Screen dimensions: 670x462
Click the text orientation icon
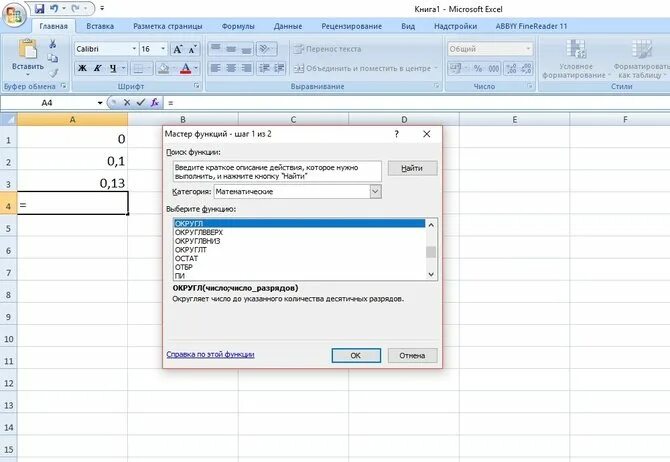tap(264, 49)
